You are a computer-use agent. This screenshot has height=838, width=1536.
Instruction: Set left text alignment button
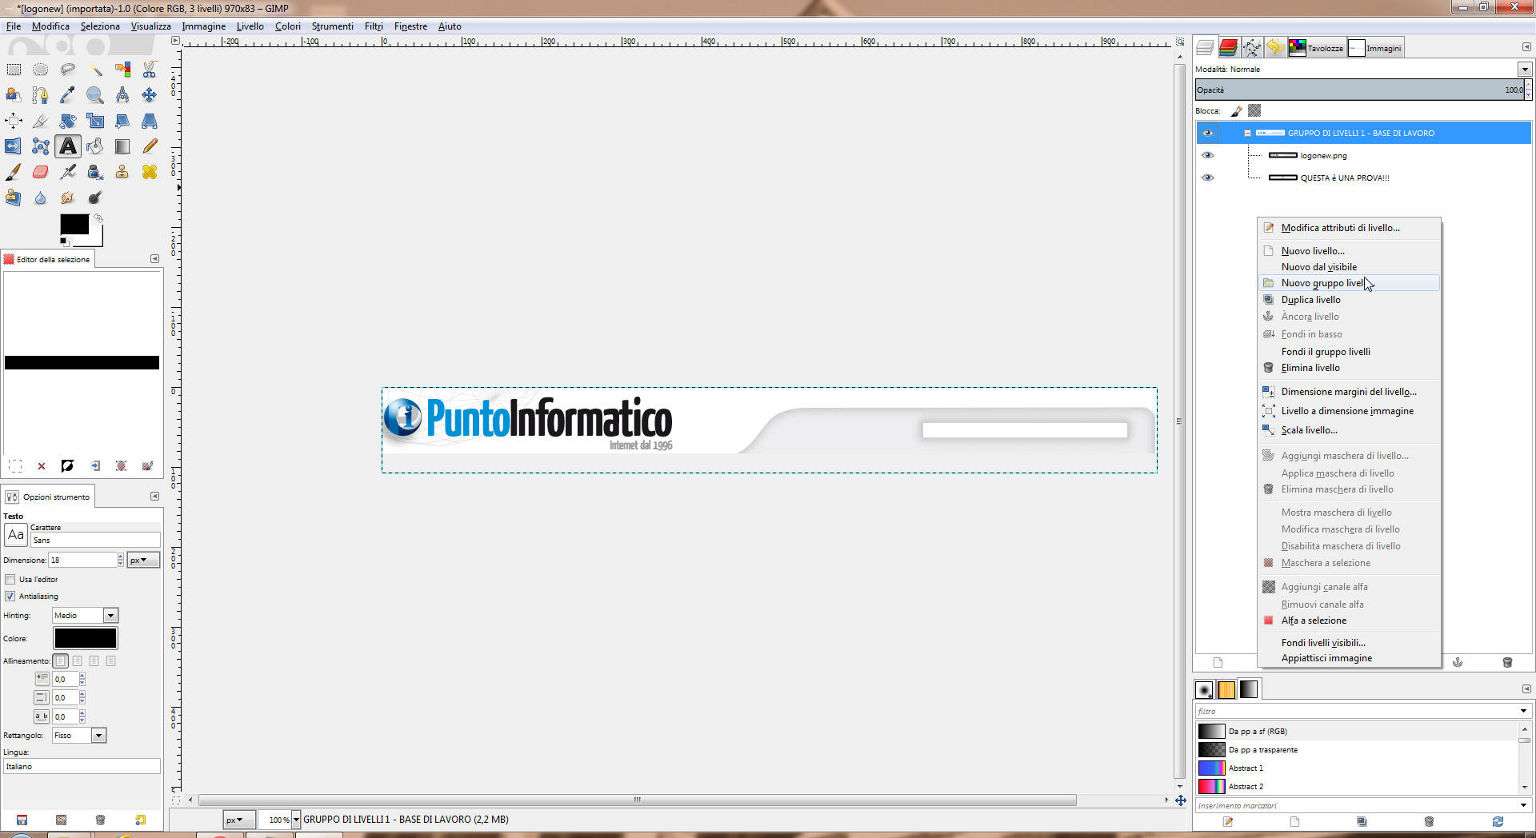(x=61, y=661)
